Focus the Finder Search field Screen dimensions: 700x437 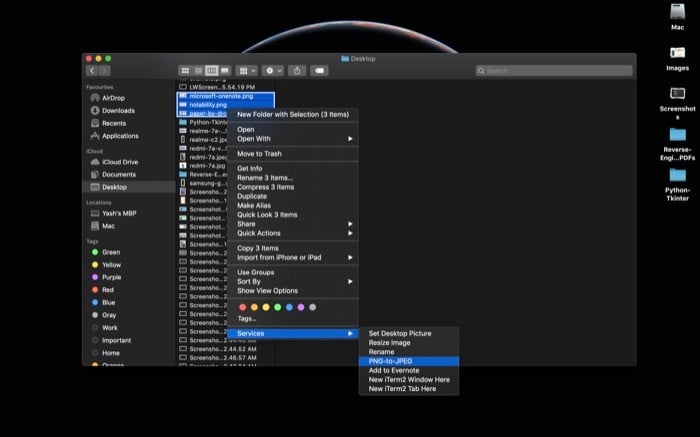click(x=554, y=71)
